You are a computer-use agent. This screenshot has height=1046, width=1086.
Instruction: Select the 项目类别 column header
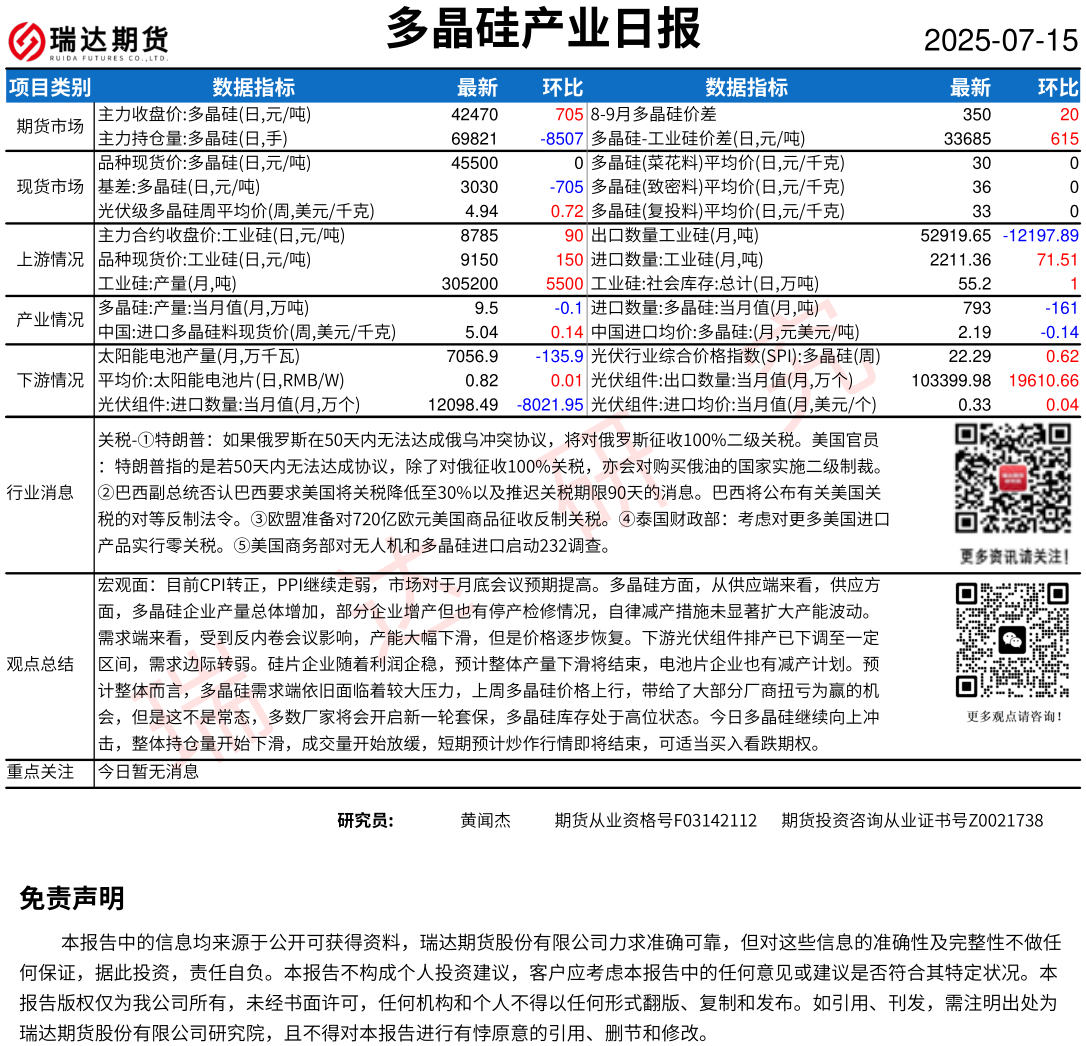click(49, 87)
